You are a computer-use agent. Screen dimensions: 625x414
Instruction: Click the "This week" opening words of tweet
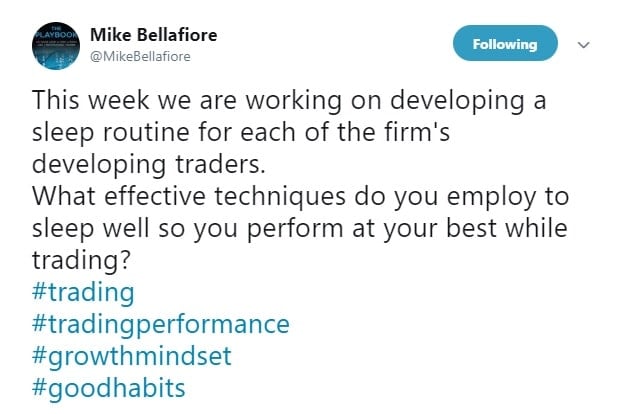click(90, 99)
